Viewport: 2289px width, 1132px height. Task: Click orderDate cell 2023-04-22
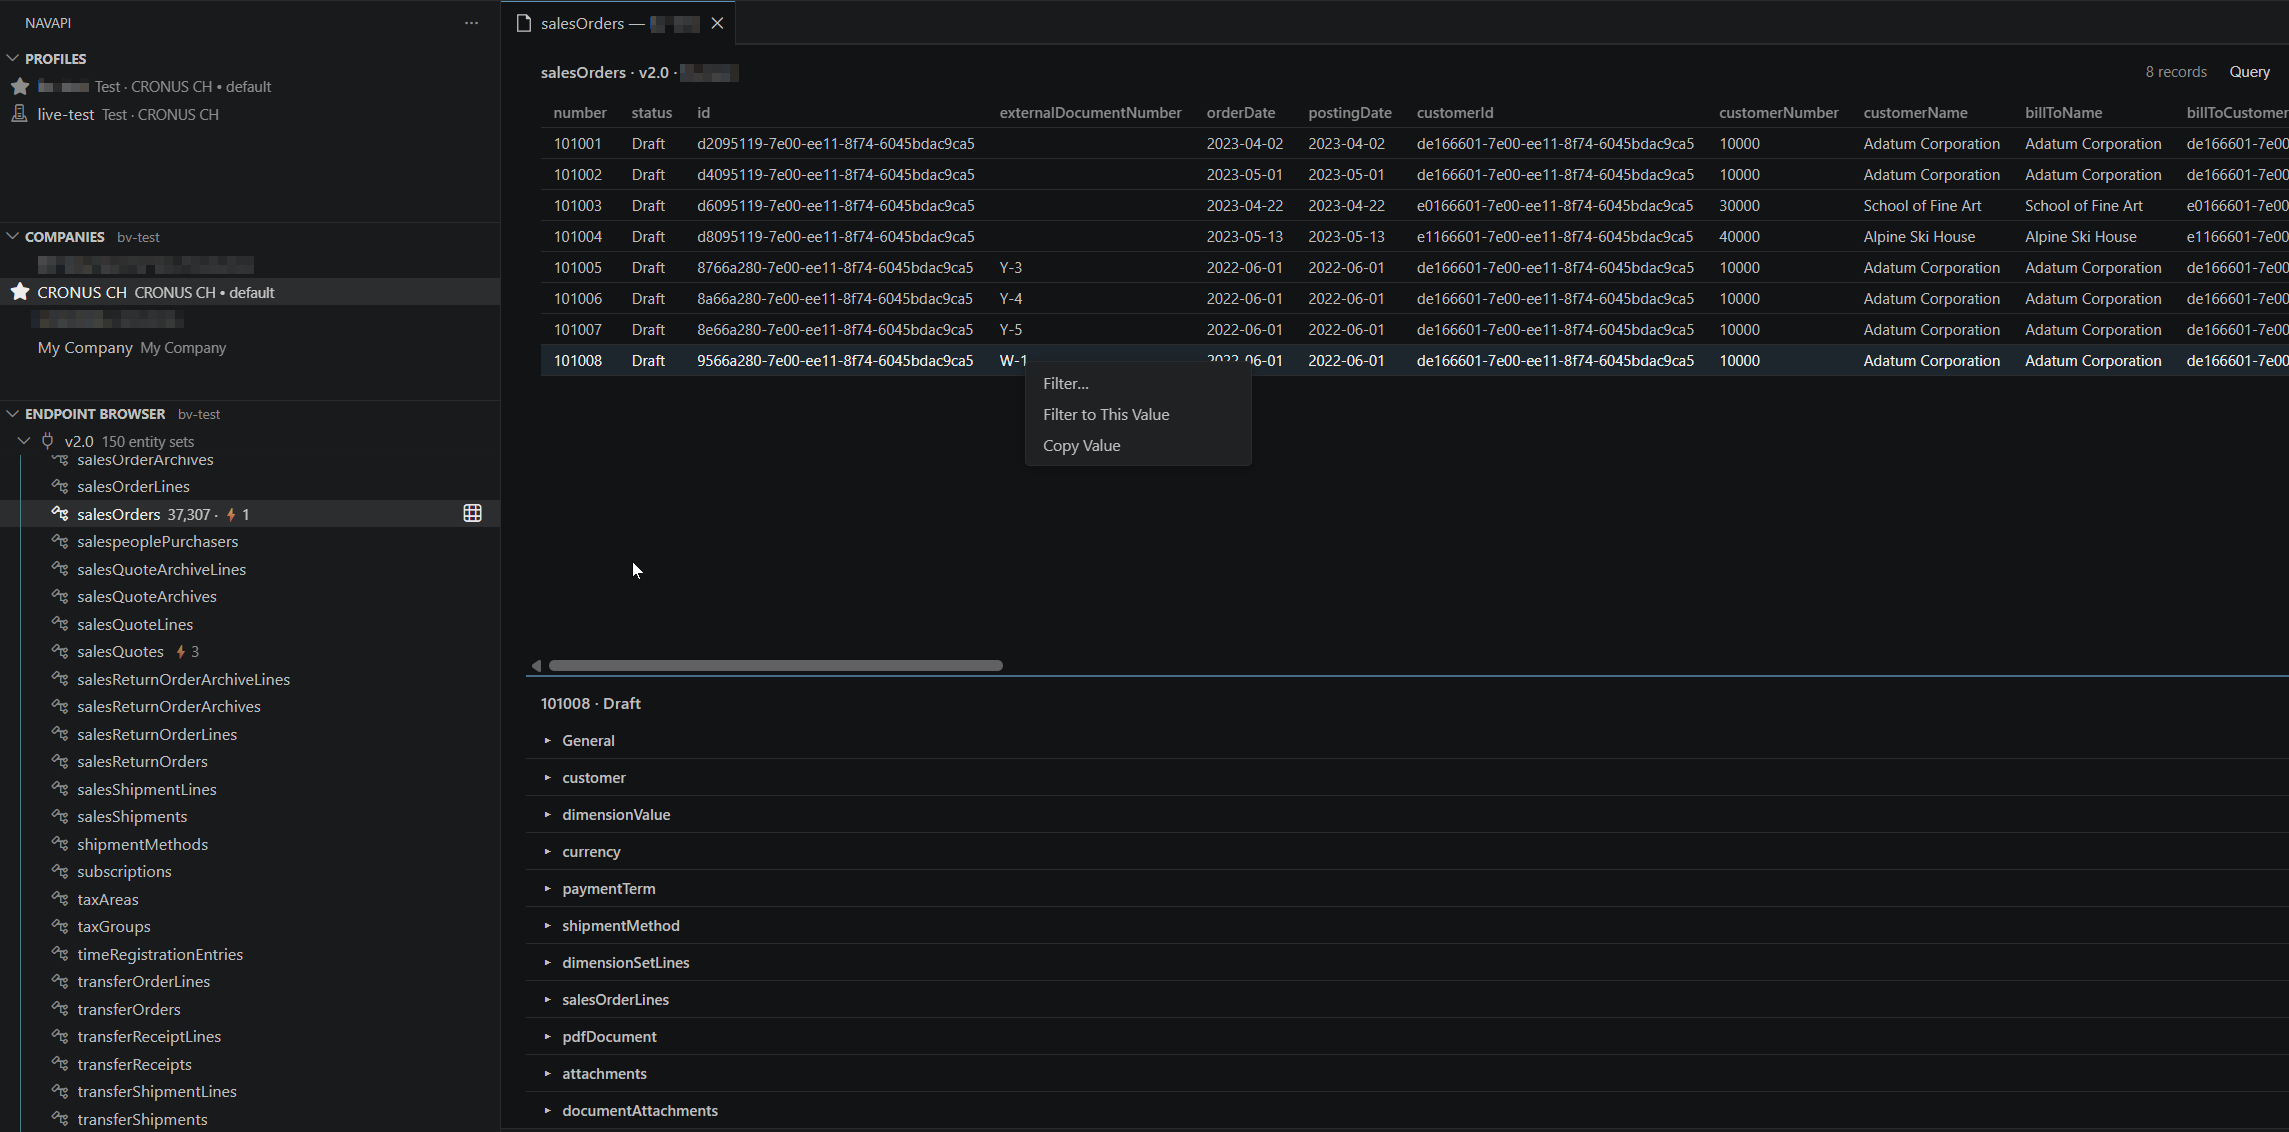pyautogui.click(x=1244, y=205)
